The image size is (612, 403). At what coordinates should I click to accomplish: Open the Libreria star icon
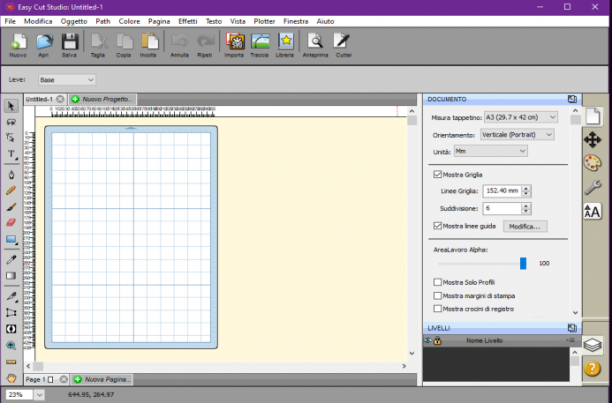pyautogui.click(x=285, y=45)
